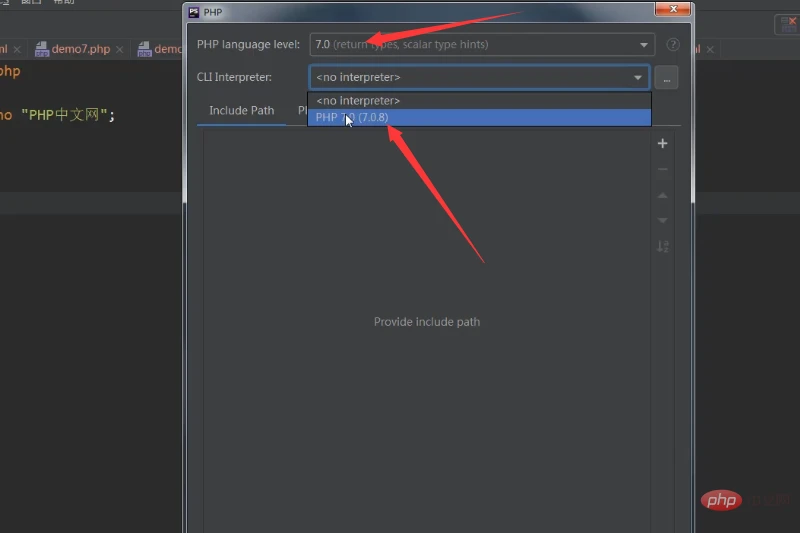Click the move path up arrow icon

[x=662, y=195]
